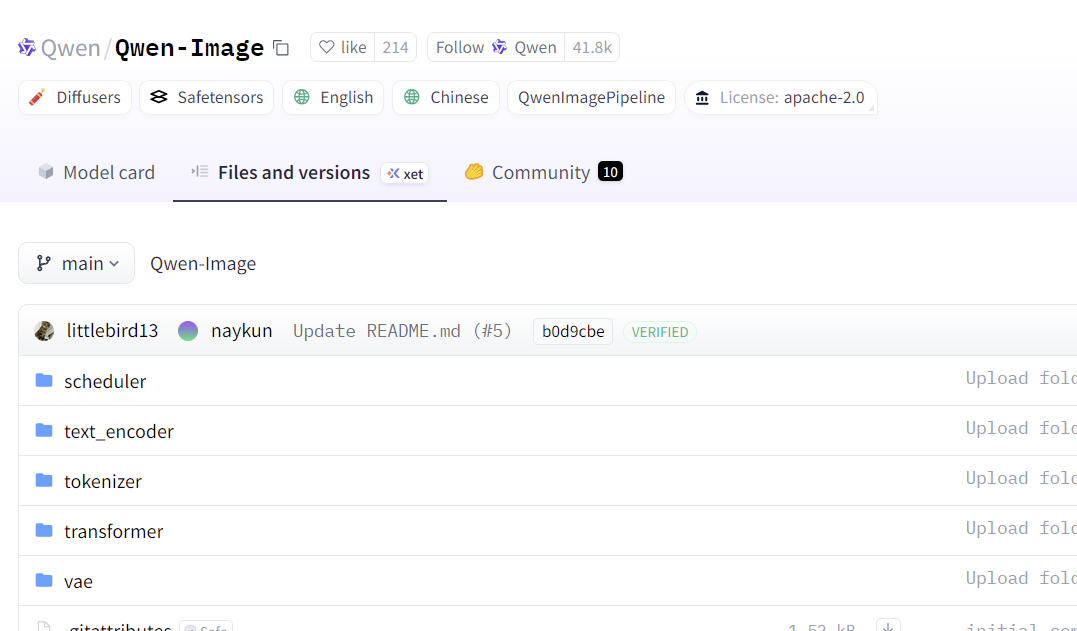
Task: Click the xet badge
Action: tap(405, 174)
